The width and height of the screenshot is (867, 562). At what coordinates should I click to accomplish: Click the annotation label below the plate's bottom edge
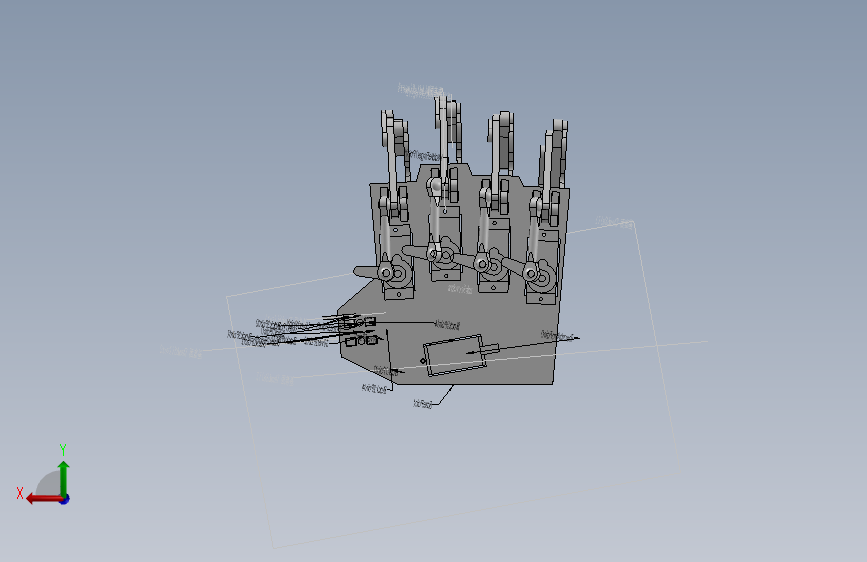pyautogui.click(x=423, y=404)
